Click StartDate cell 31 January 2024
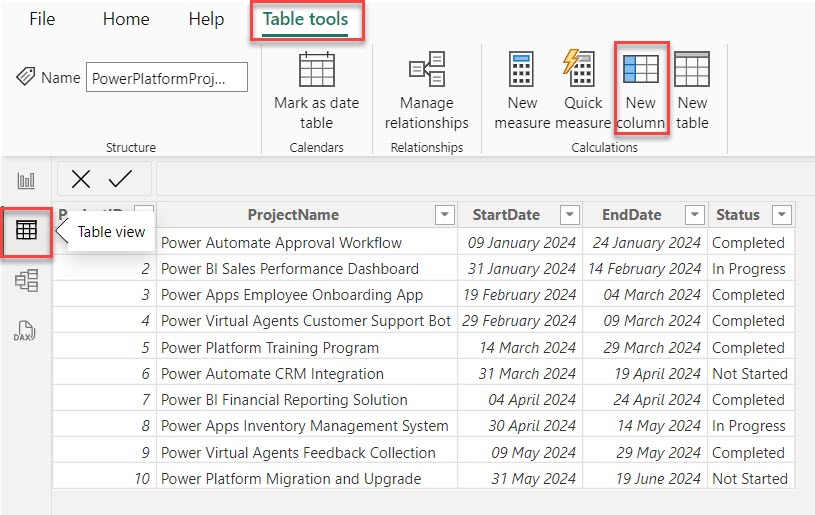Screen dimensions: 815x515 [x=520, y=268]
